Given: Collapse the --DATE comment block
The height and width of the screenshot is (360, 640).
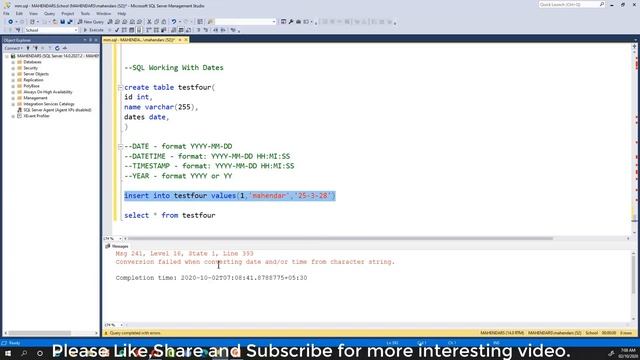Looking at the screenshot, I should [x=120, y=146].
